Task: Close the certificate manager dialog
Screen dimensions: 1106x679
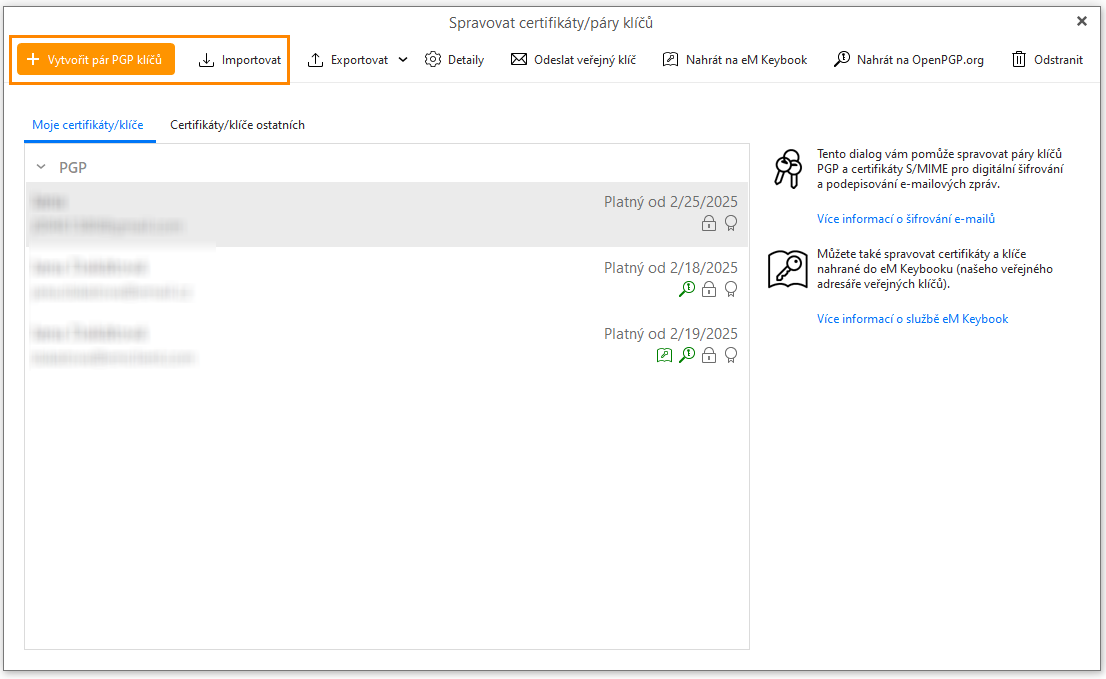Action: (1081, 21)
